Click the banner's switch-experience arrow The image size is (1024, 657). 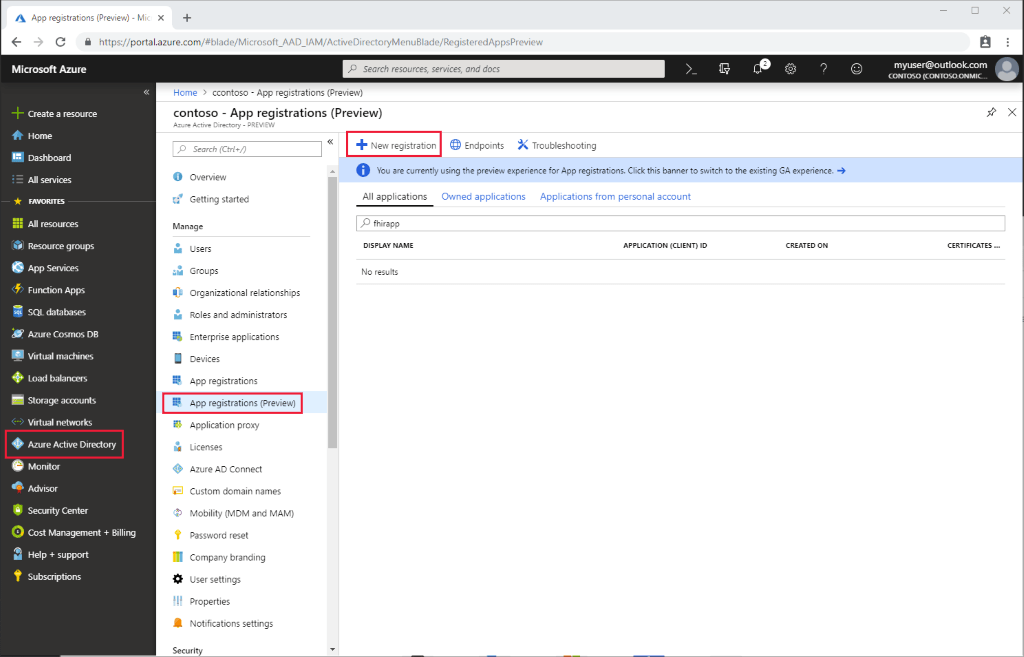[x=841, y=171]
